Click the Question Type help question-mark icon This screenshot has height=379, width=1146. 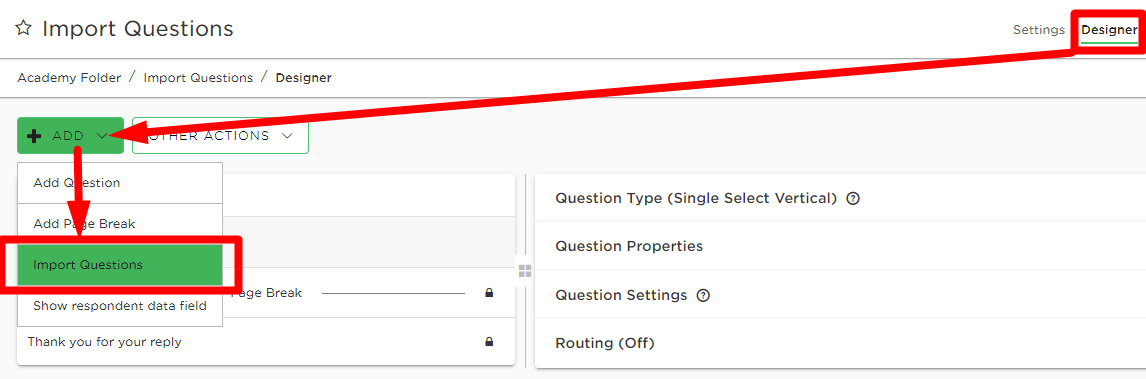tap(852, 199)
